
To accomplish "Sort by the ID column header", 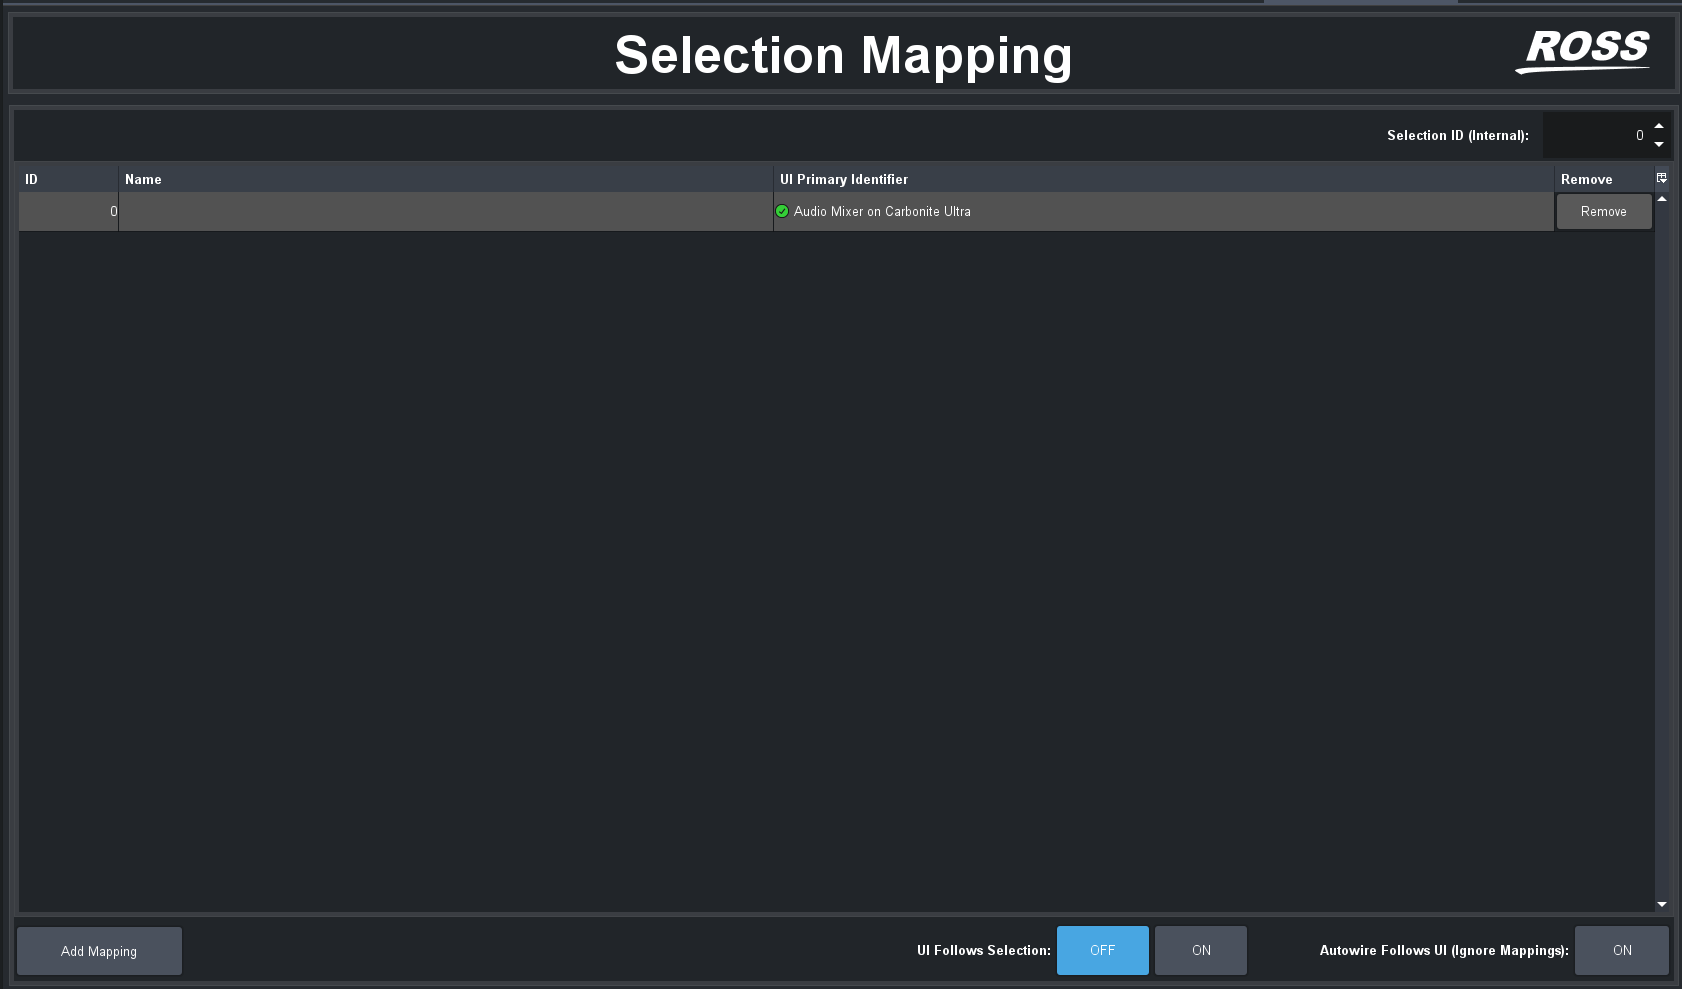I will click(67, 179).
